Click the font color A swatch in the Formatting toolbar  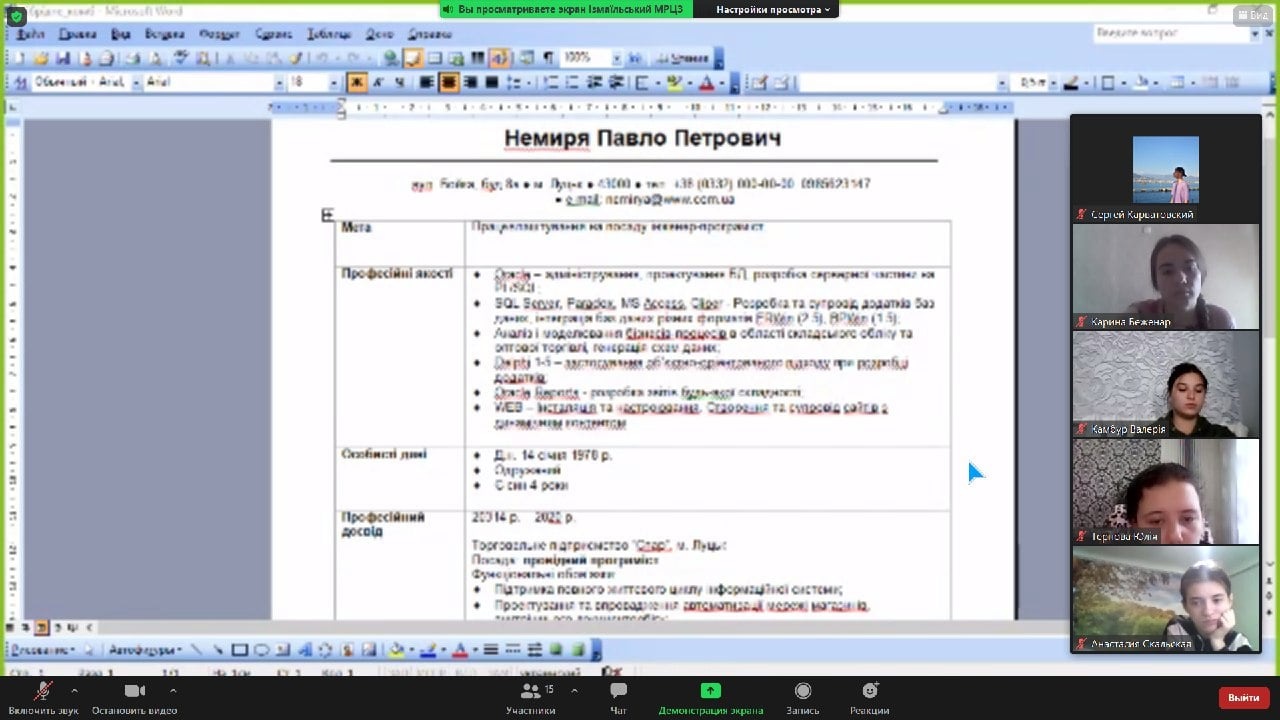pos(706,83)
